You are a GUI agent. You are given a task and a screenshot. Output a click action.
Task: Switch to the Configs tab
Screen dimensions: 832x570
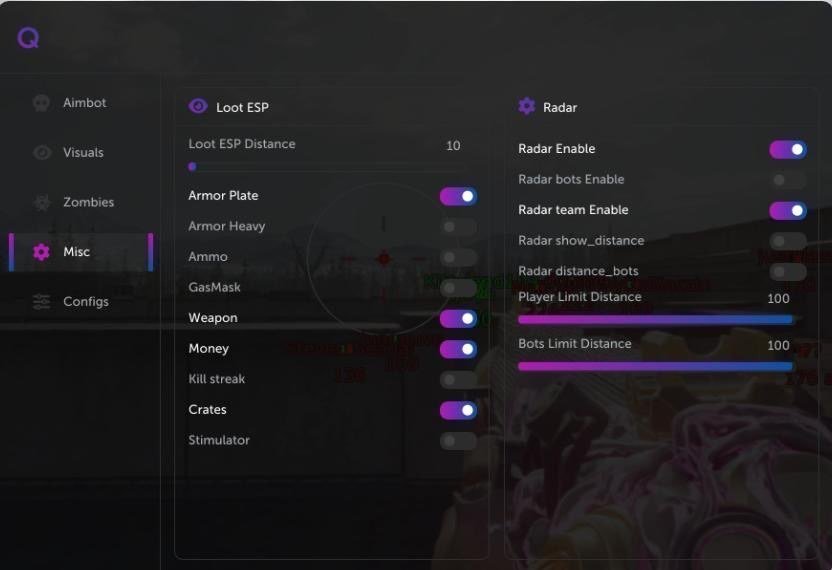(x=86, y=301)
